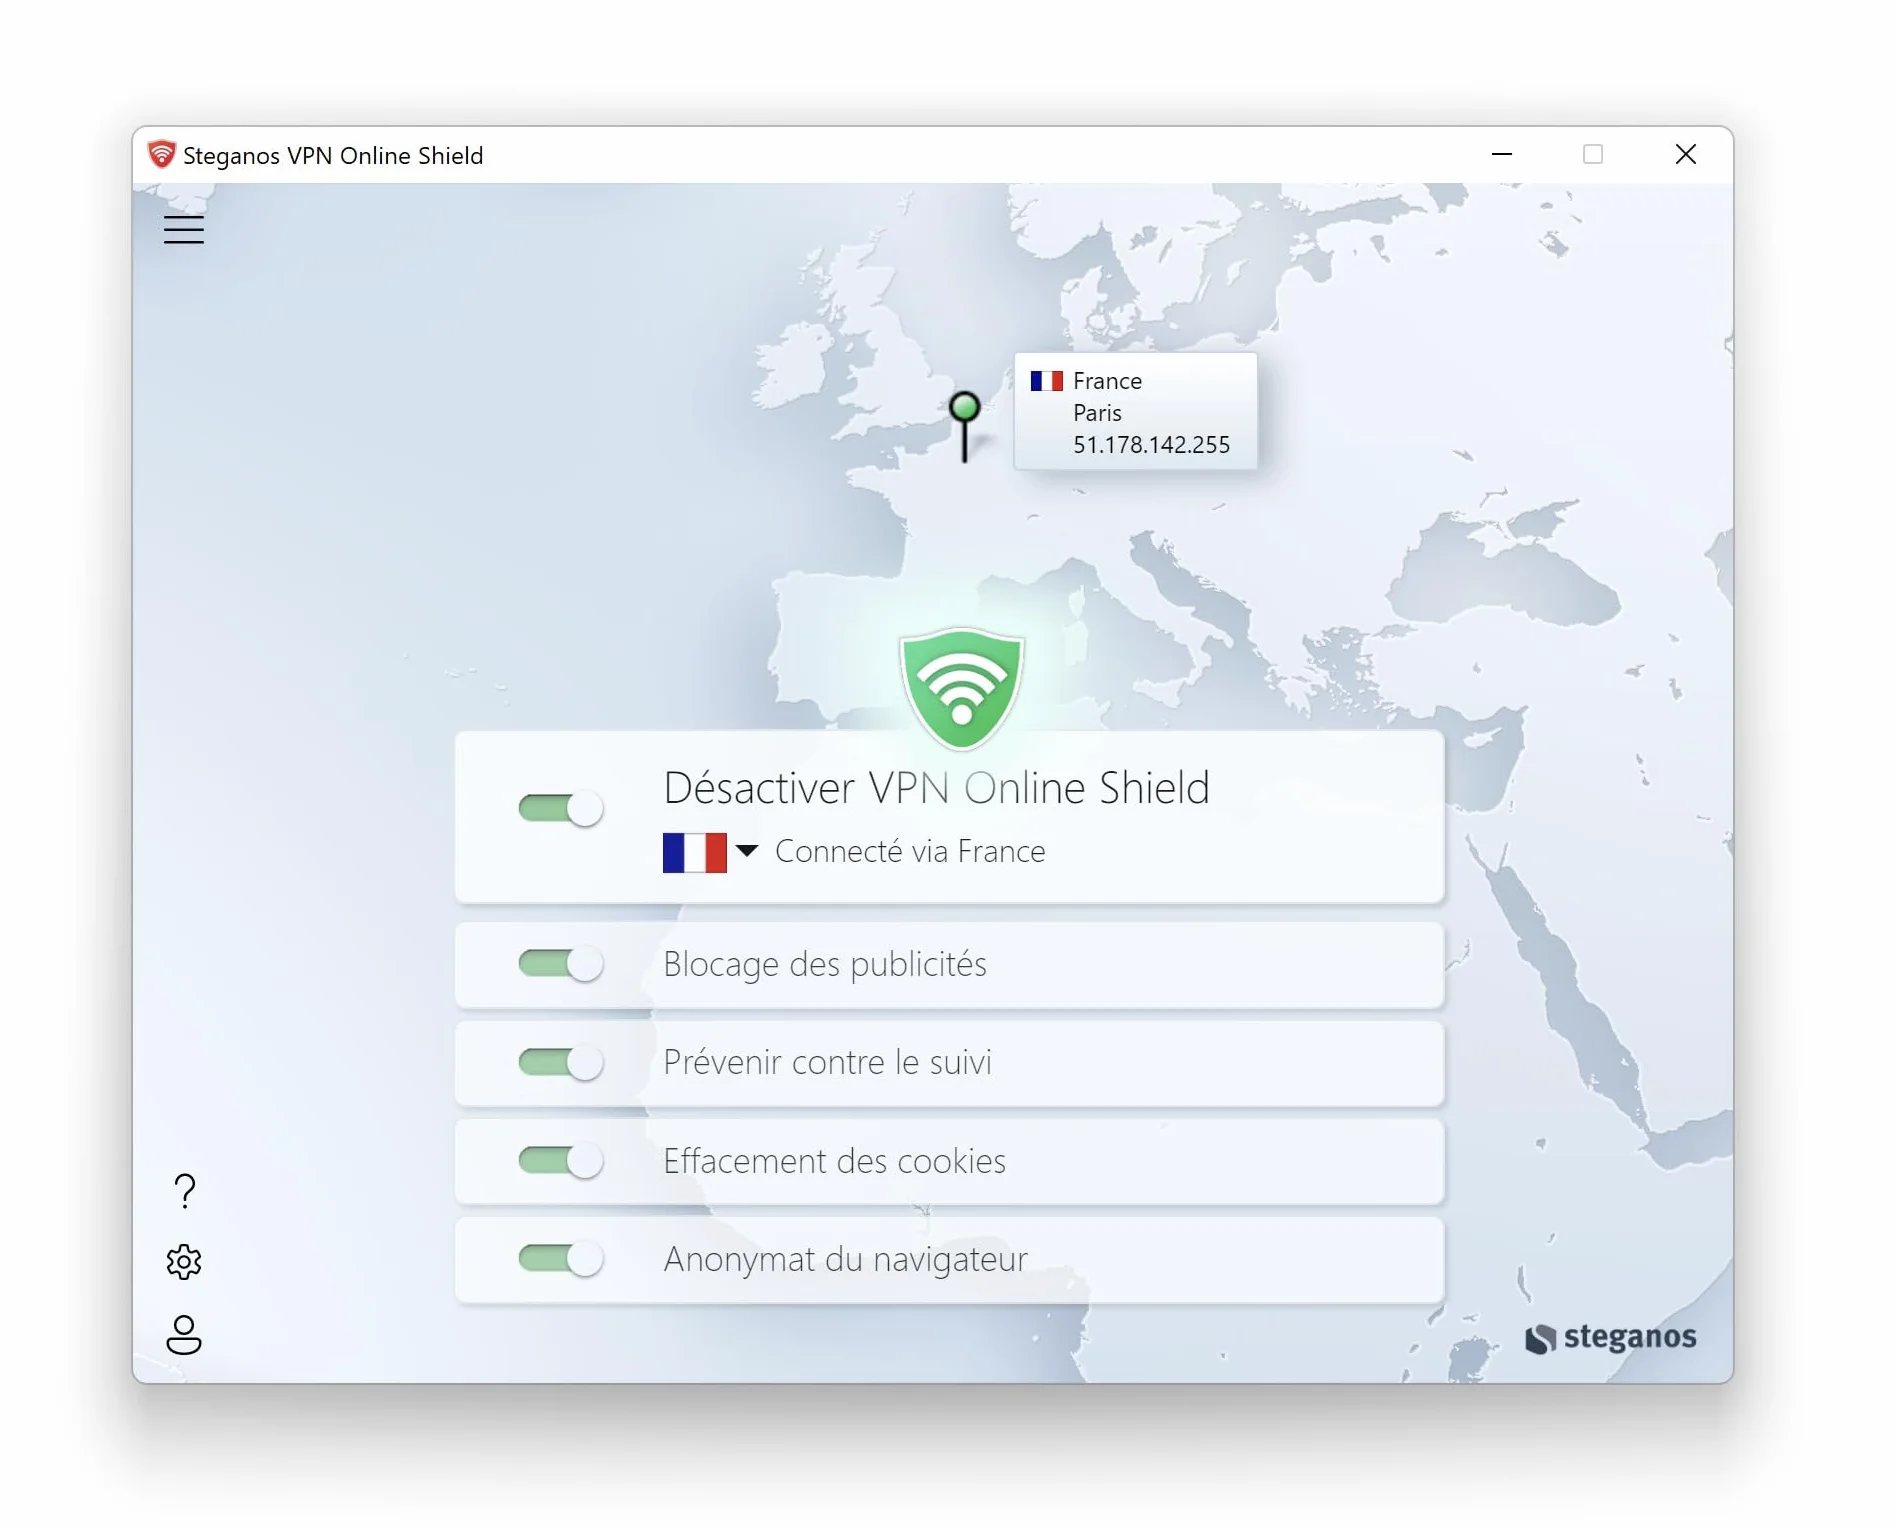Click the large French flag selector
Image resolution: width=1894 pixels, height=1530 pixels.
tap(695, 852)
